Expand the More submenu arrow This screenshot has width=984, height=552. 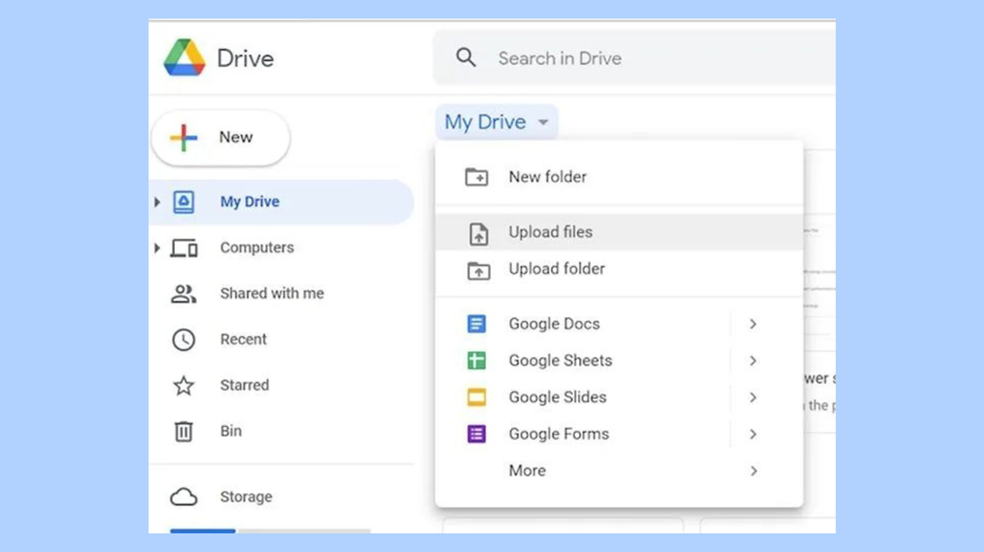coord(753,471)
